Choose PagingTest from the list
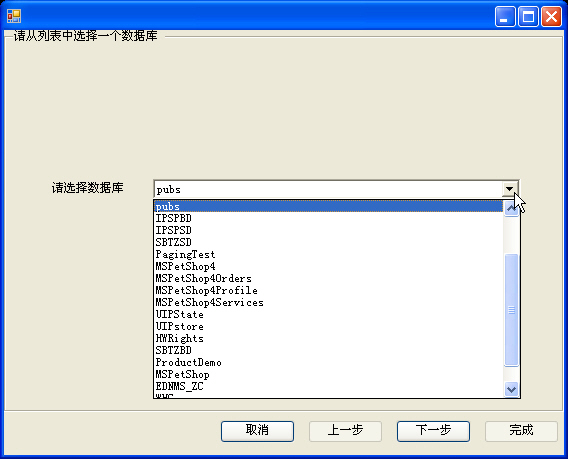 [x=329, y=254]
